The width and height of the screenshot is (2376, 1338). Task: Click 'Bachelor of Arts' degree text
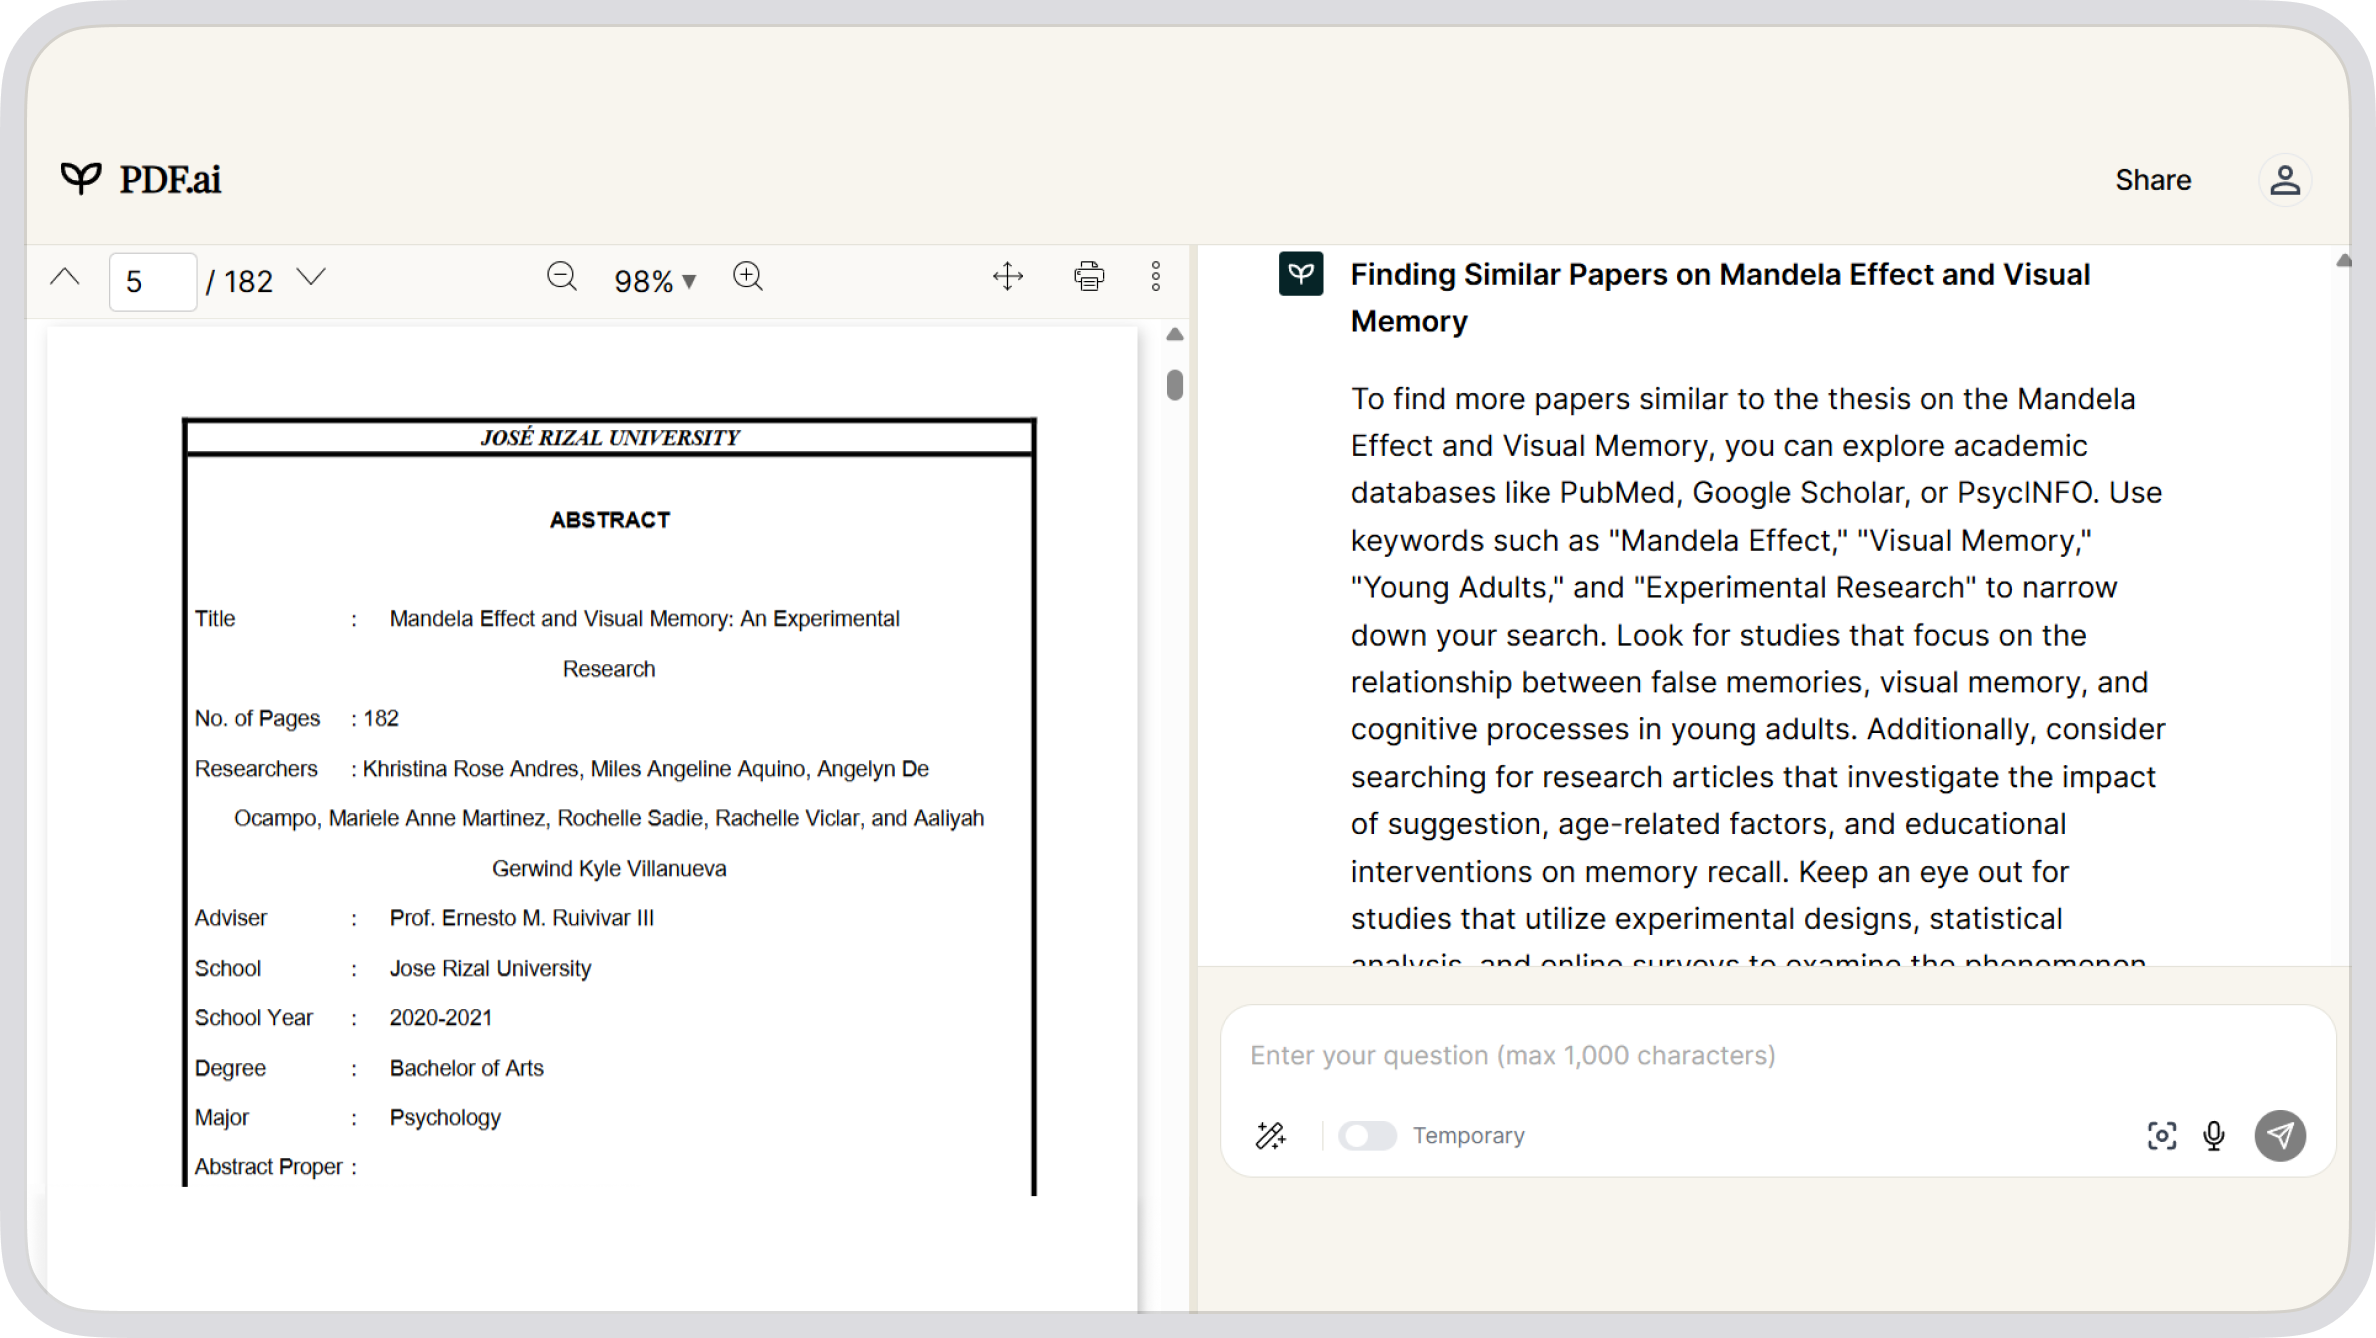pyautogui.click(x=467, y=1068)
